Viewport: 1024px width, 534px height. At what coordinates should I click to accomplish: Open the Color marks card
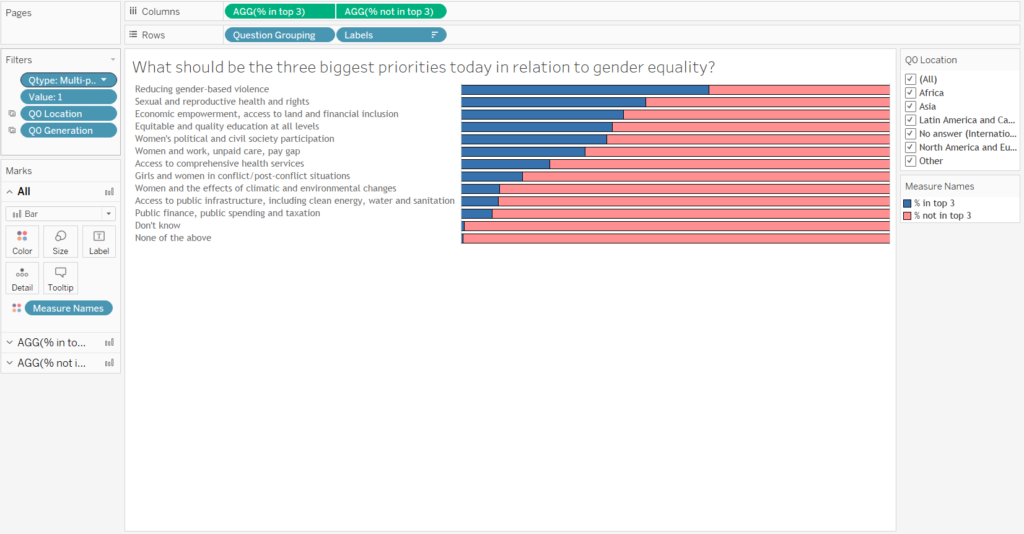click(x=22, y=240)
